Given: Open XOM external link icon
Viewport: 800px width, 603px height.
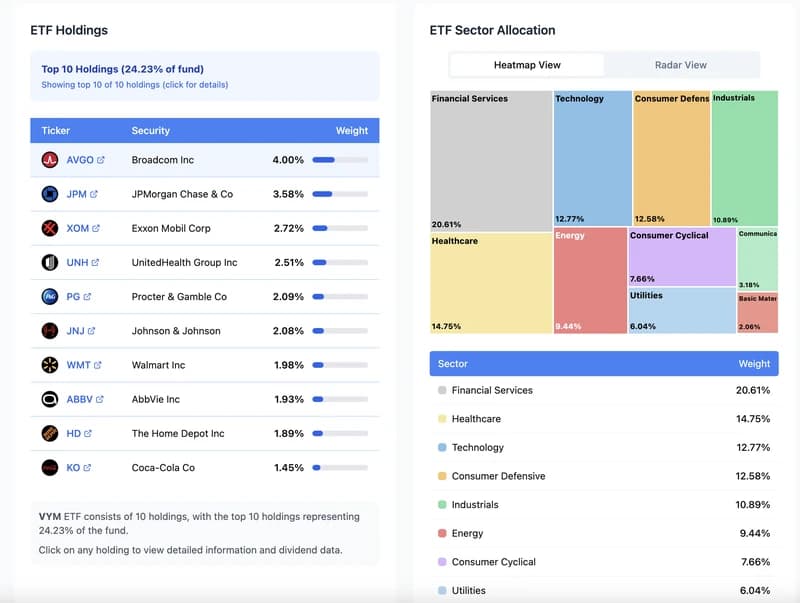Looking at the screenshot, I should tap(96, 228).
